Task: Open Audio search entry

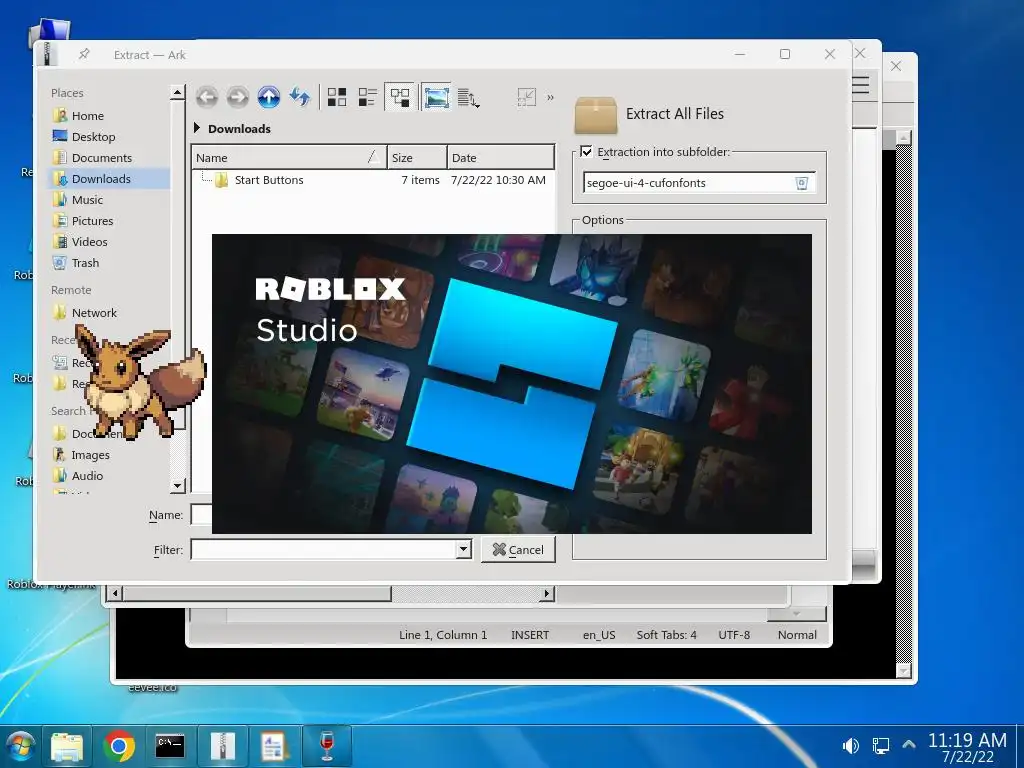Action: click(x=87, y=475)
